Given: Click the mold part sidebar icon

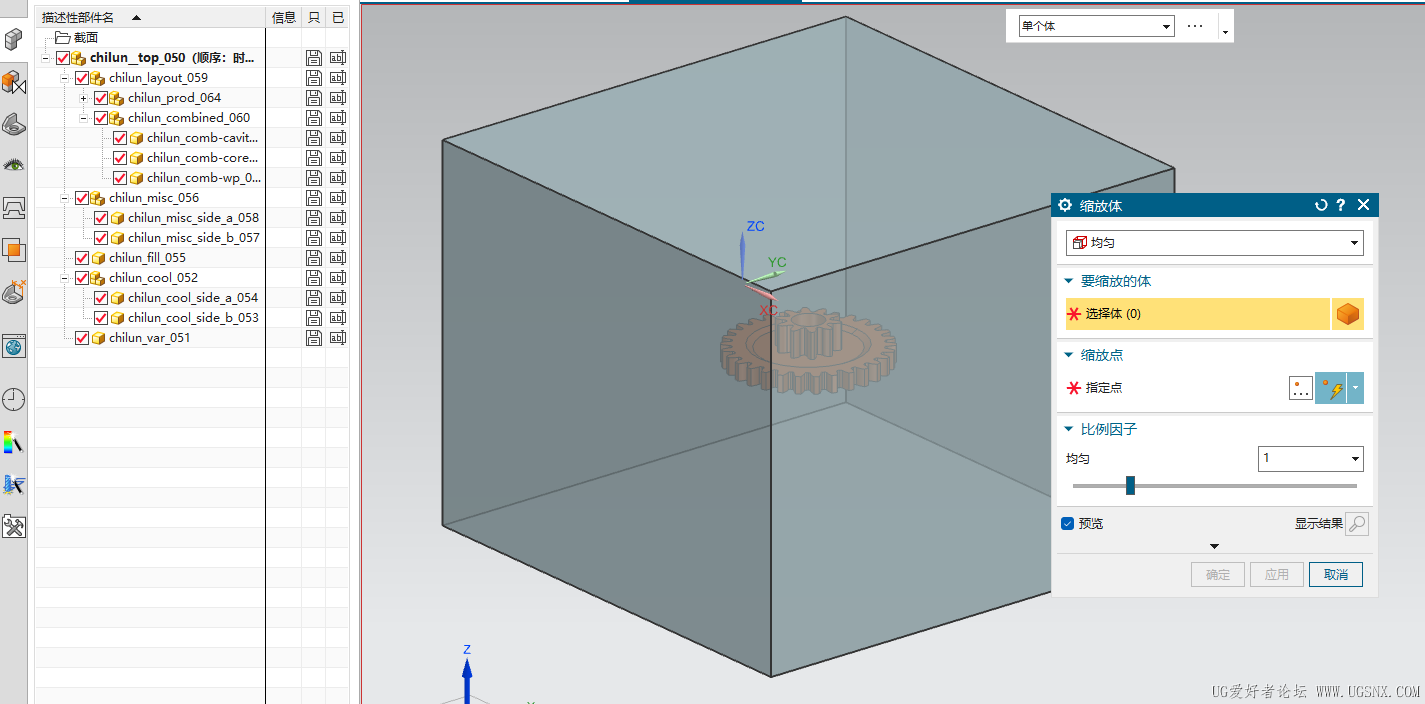Looking at the screenshot, I should (x=13, y=292).
